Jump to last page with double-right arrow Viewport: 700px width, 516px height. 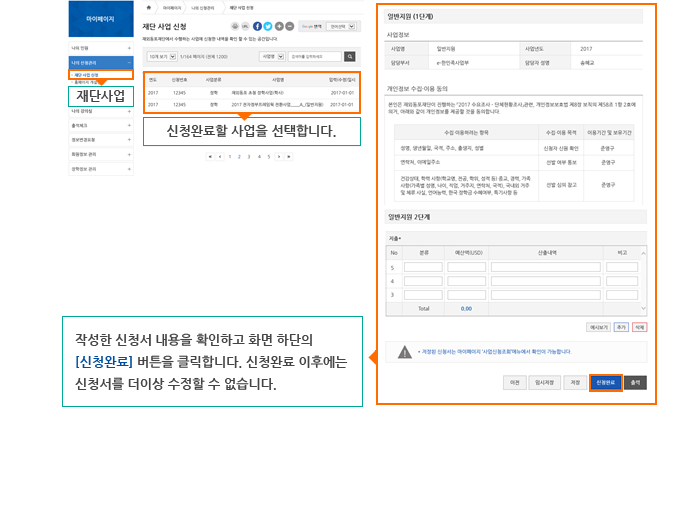[x=289, y=157]
